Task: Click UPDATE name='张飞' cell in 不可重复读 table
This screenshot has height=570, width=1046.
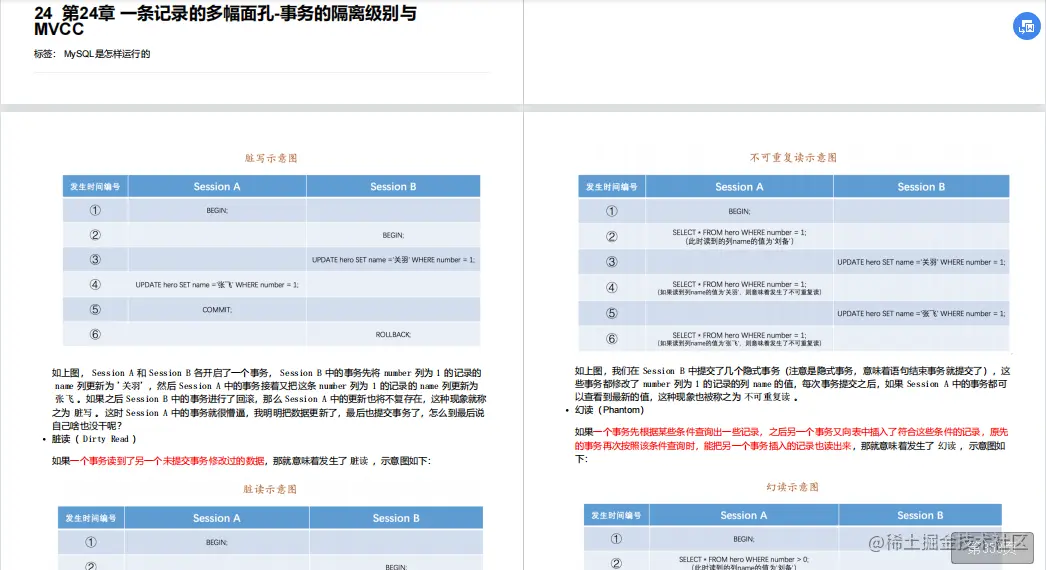Action: [x=921, y=314]
